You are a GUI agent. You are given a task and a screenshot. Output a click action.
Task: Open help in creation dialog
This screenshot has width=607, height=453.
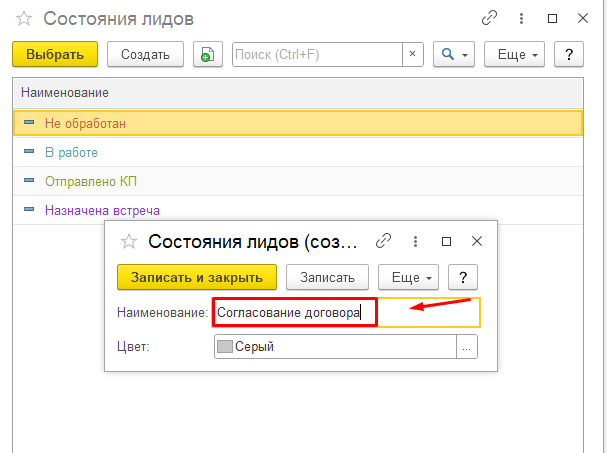(463, 277)
